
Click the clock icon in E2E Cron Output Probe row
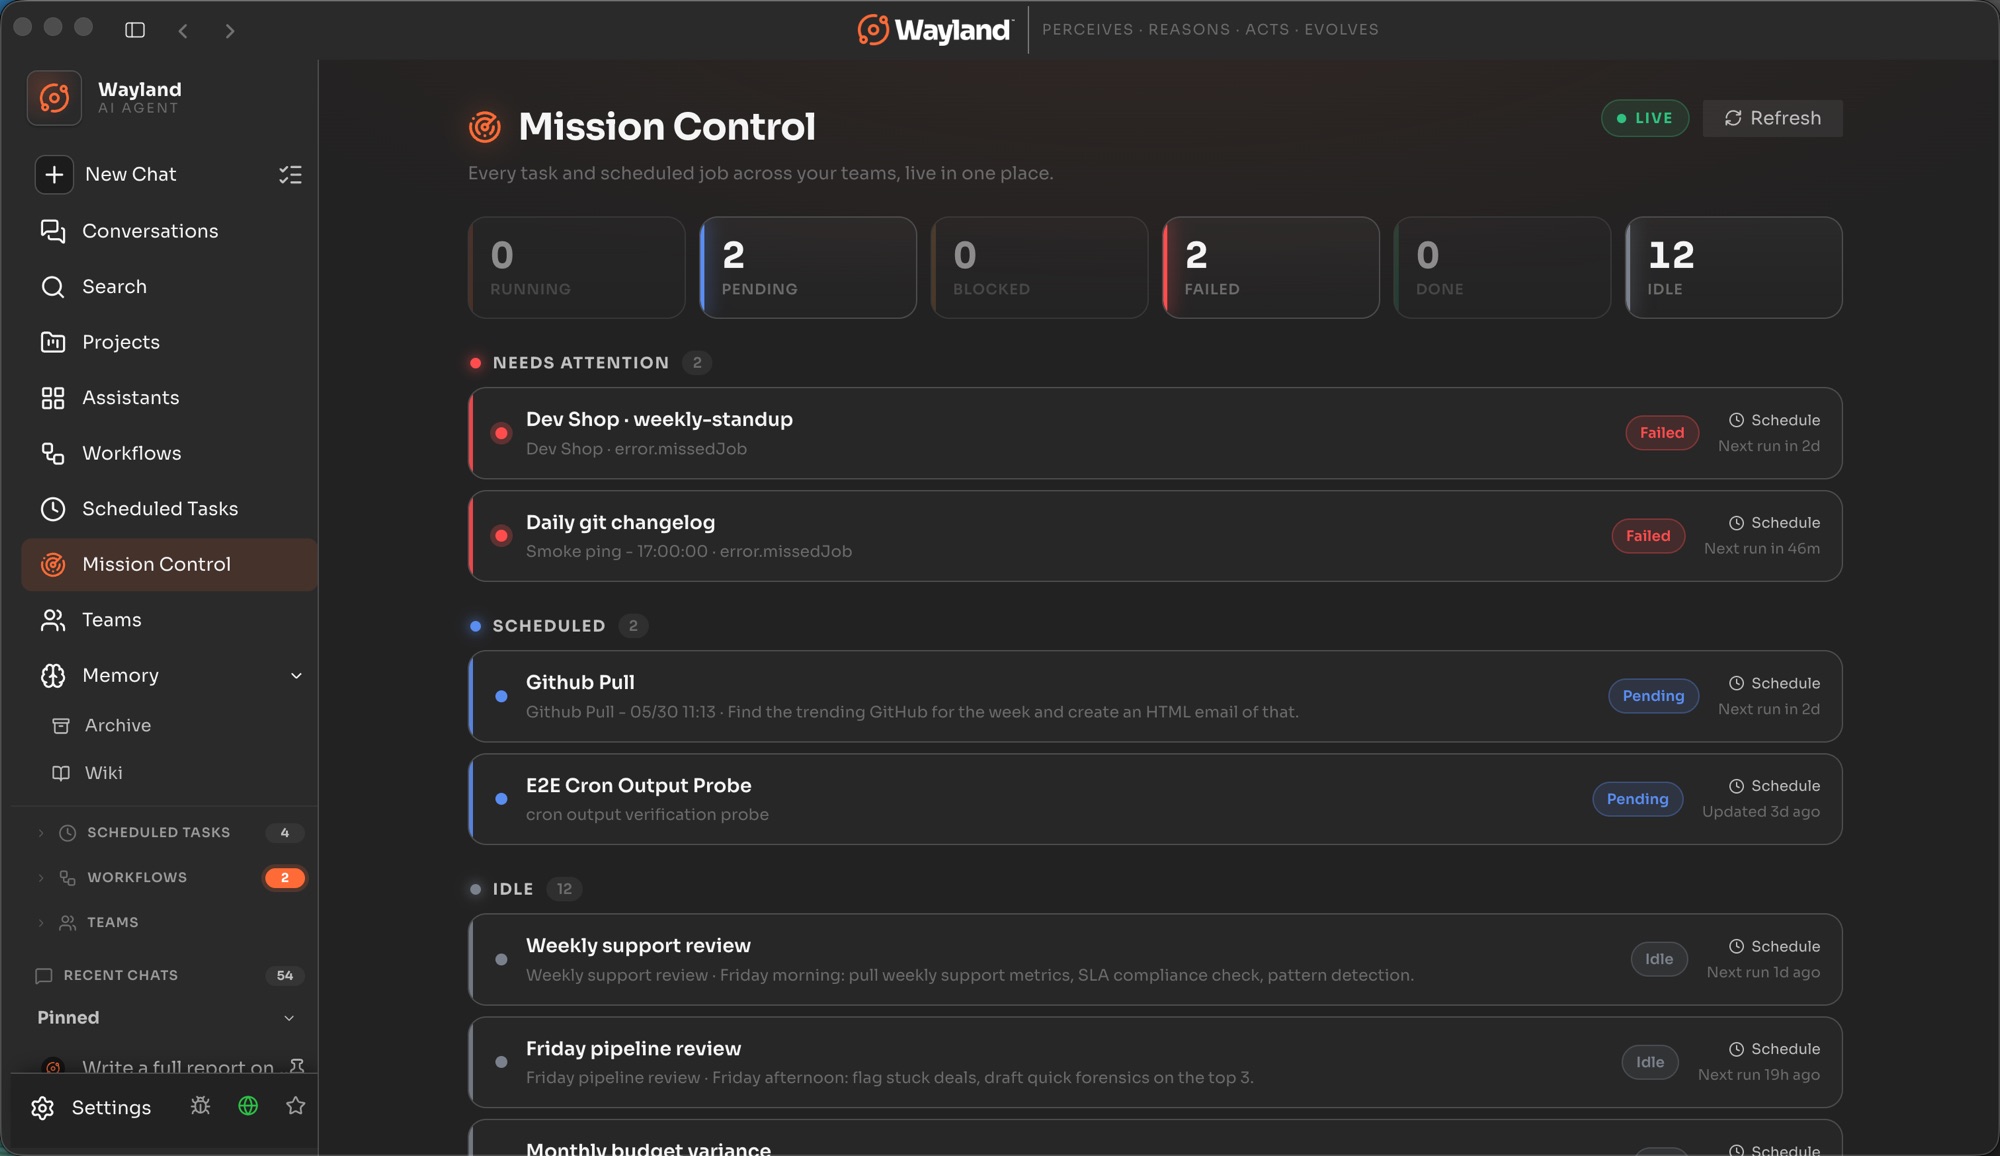tap(1737, 786)
